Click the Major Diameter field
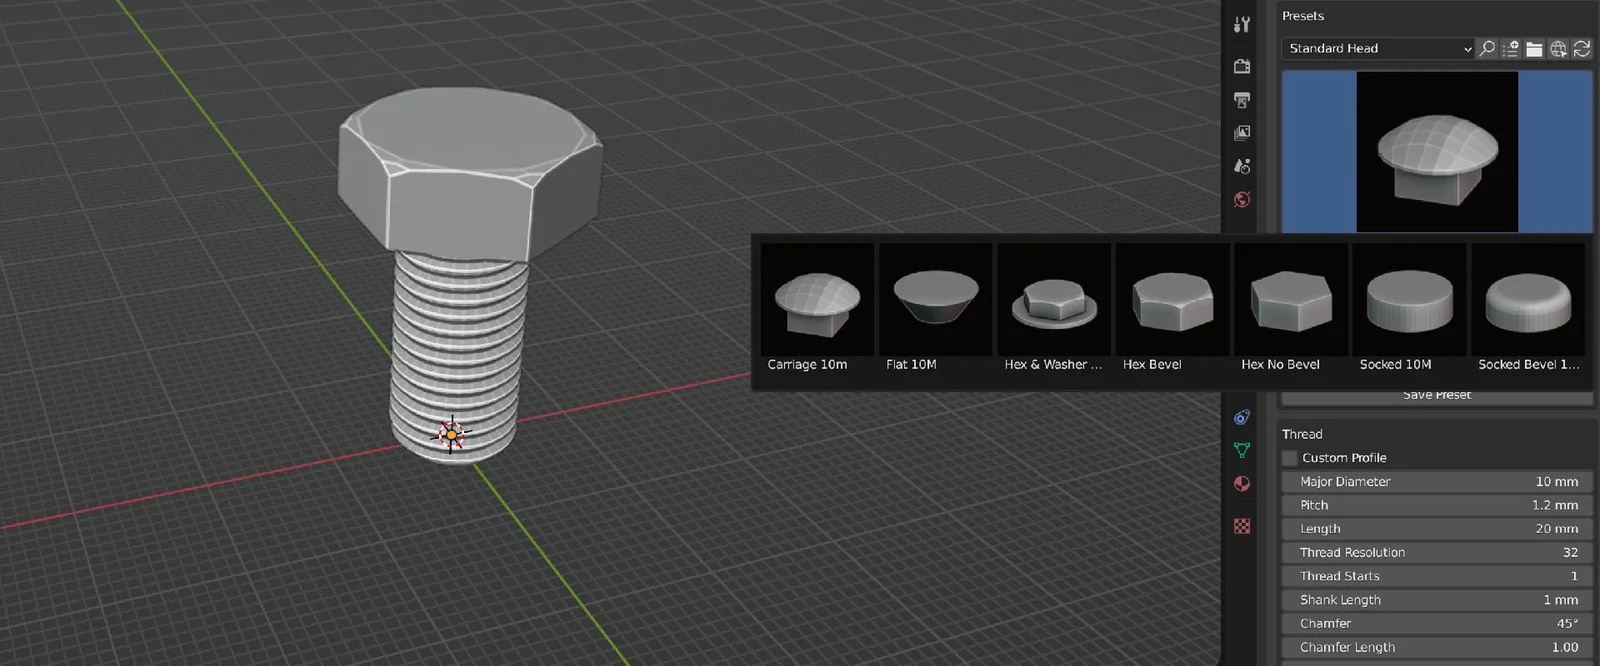This screenshot has width=1600, height=666. 1437,481
